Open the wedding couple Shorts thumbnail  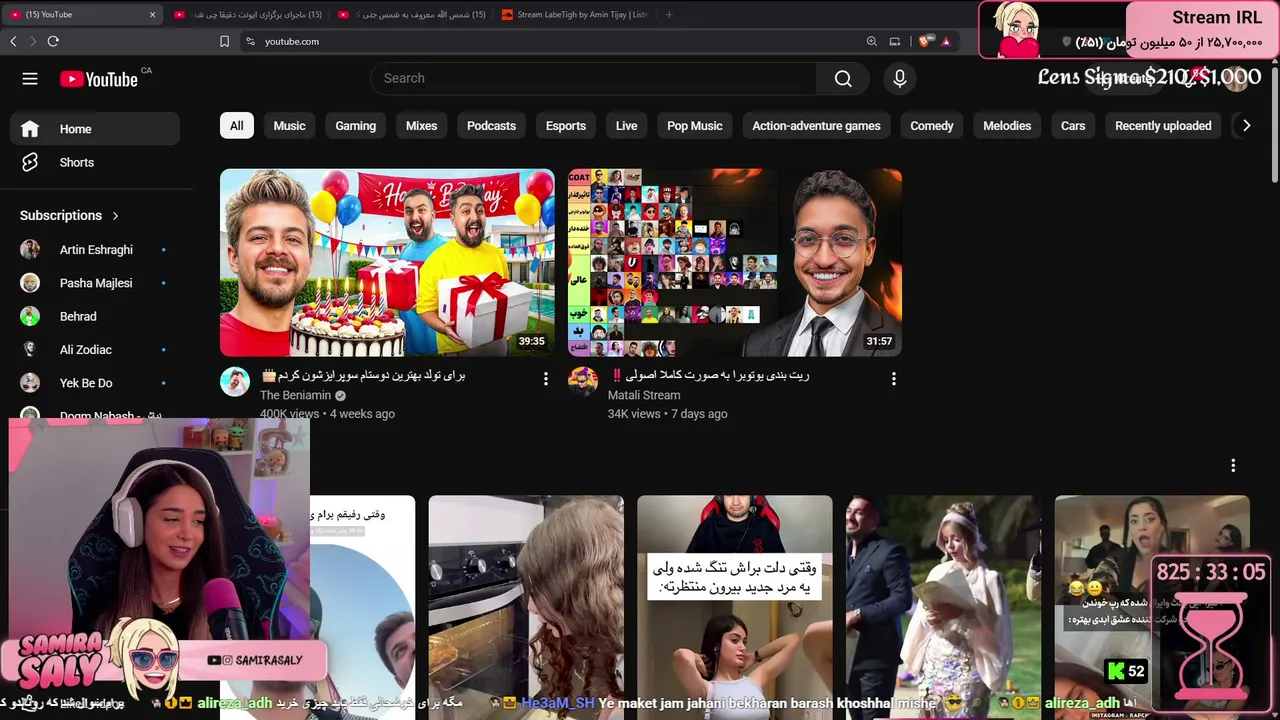(943, 607)
